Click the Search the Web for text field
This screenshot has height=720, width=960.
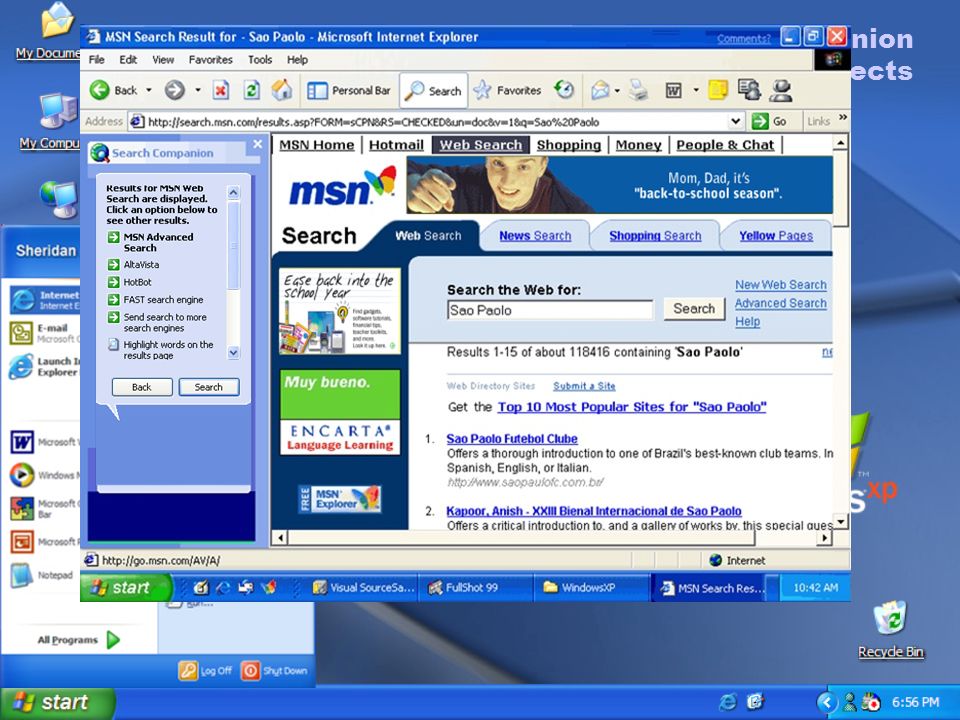[550, 310]
